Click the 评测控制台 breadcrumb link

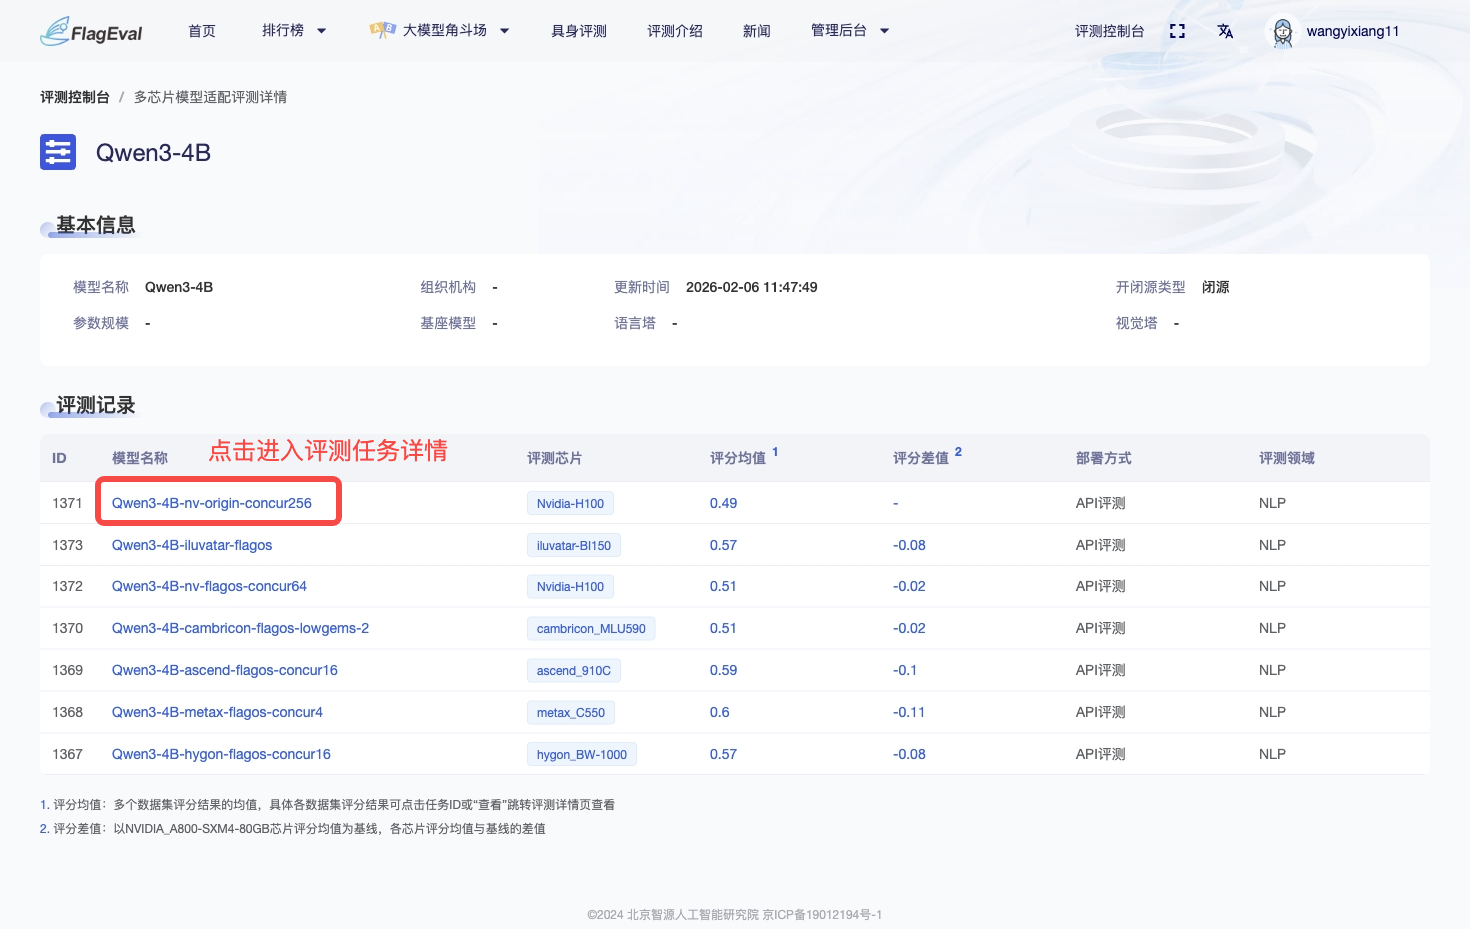coord(75,96)
